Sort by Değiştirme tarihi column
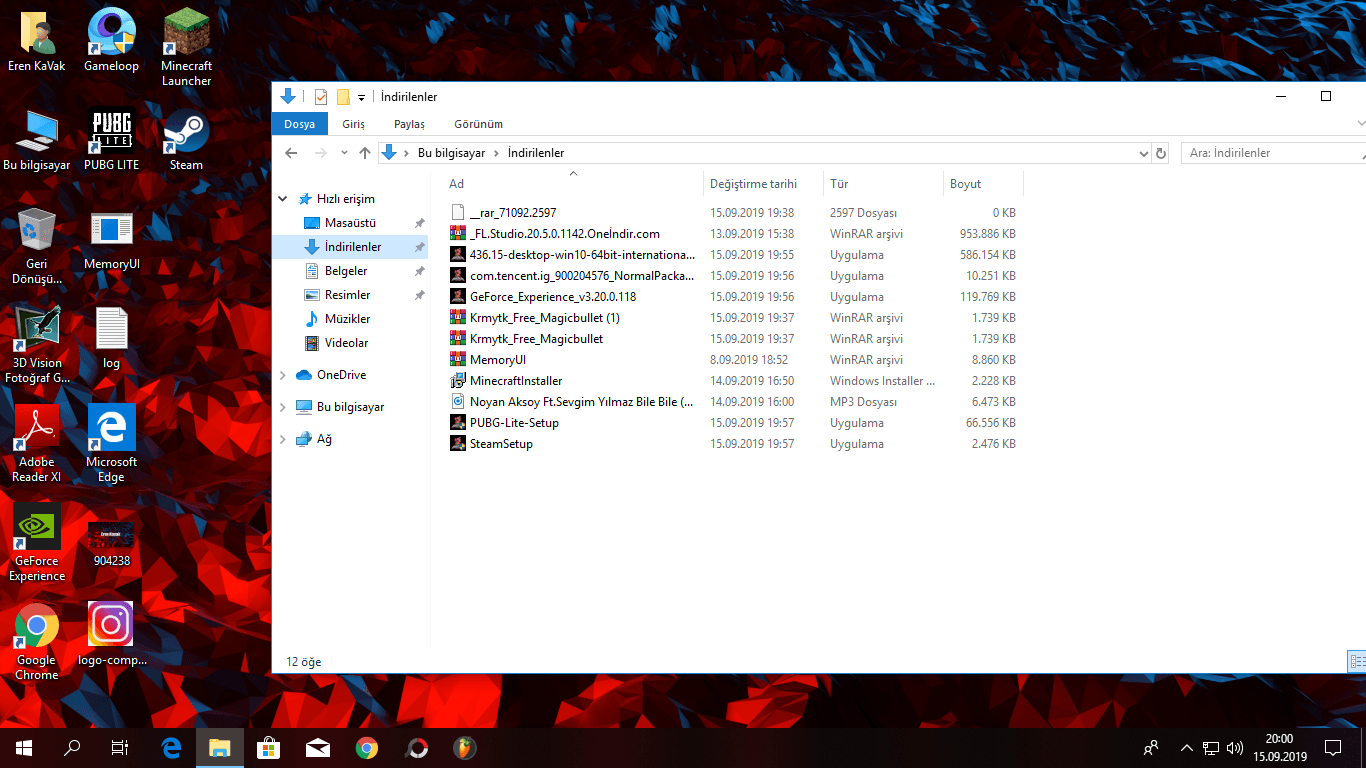This screenshot has width=1366, height=768. (763, 184)
